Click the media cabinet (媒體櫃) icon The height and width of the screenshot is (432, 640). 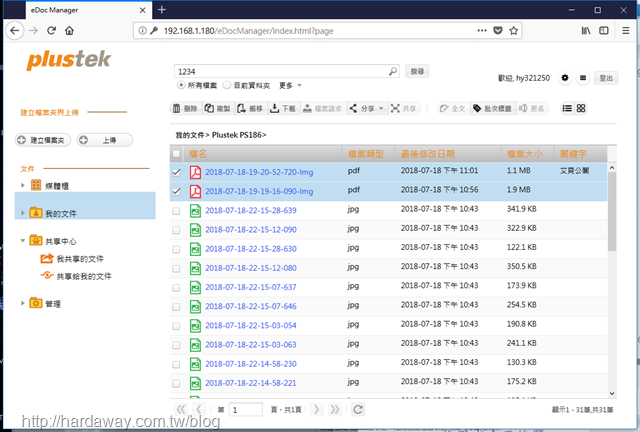[x=36, y=185]
